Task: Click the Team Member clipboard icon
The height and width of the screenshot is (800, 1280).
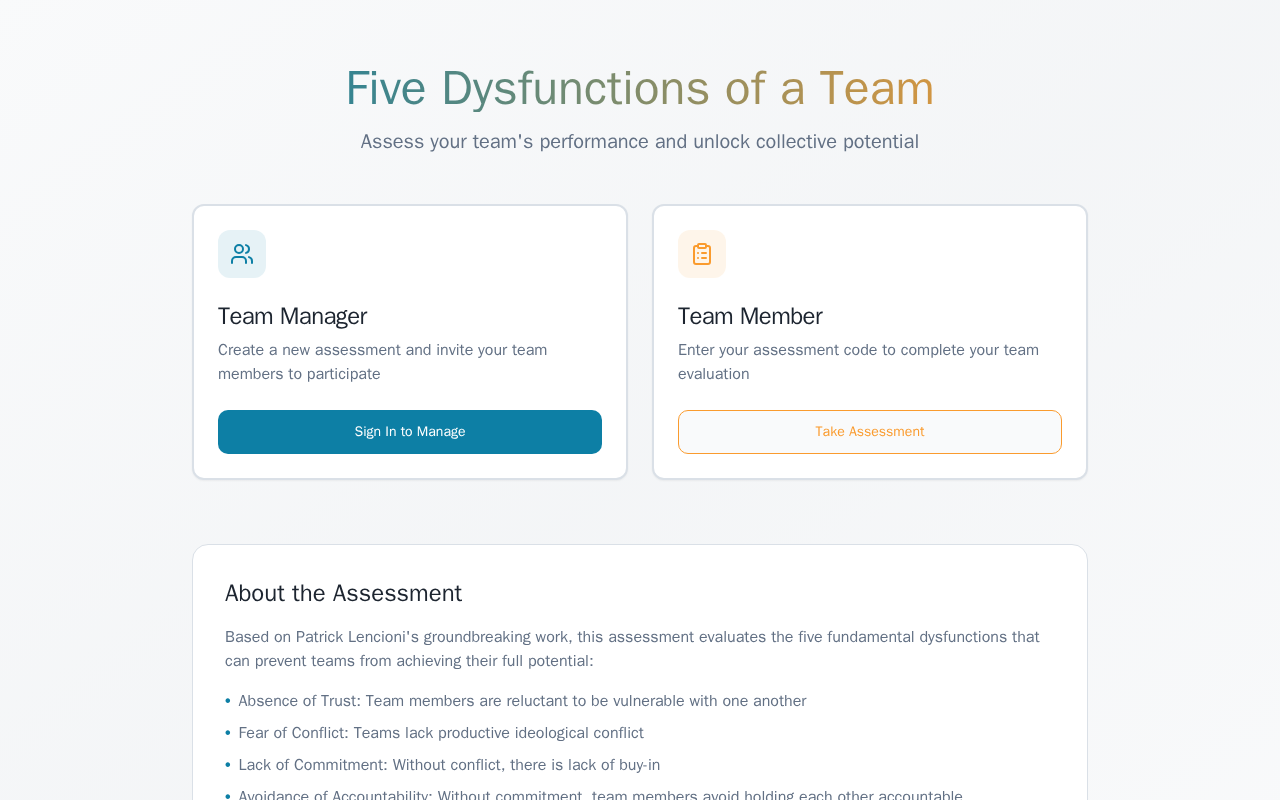Action: (x=702, y=254)
